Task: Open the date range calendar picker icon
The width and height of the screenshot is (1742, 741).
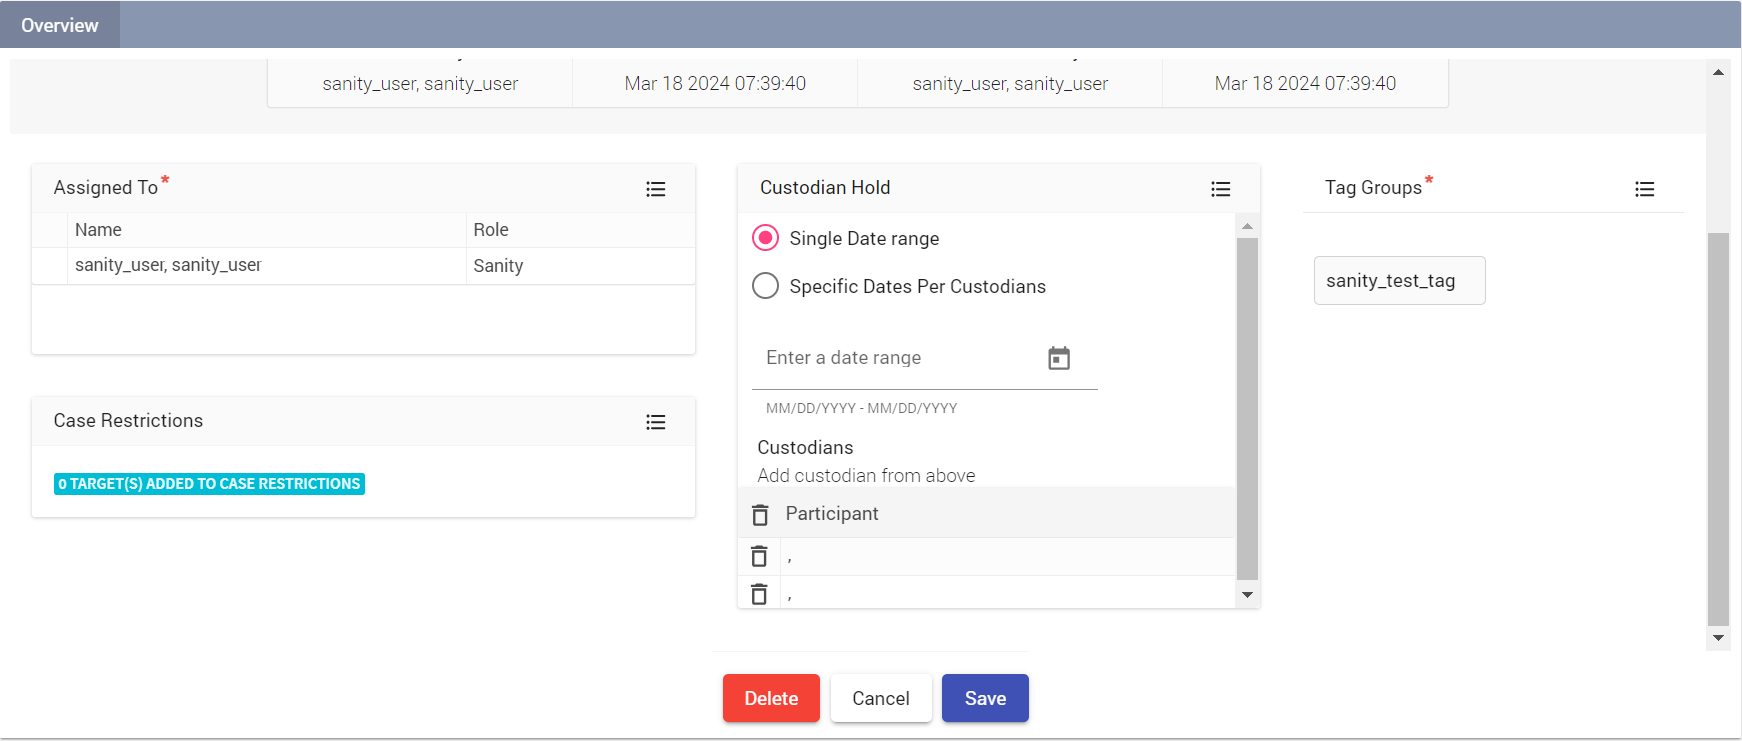Action: point(1059,358)
